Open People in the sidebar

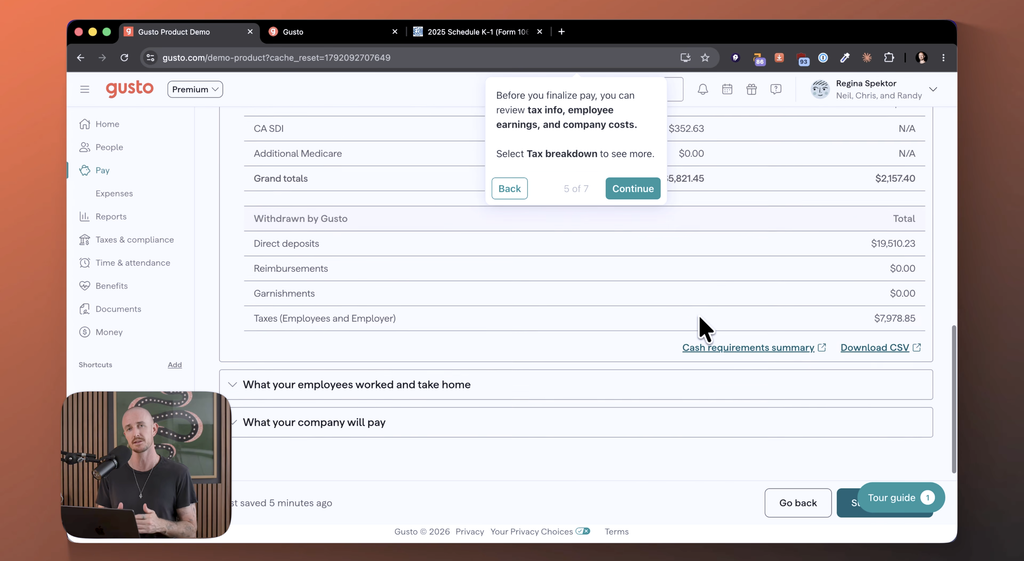109,147
